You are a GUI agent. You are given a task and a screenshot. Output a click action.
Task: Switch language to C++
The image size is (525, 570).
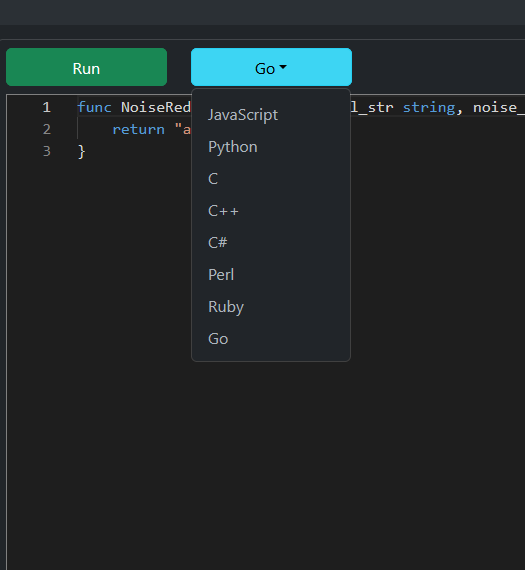(x=271, y=211)
